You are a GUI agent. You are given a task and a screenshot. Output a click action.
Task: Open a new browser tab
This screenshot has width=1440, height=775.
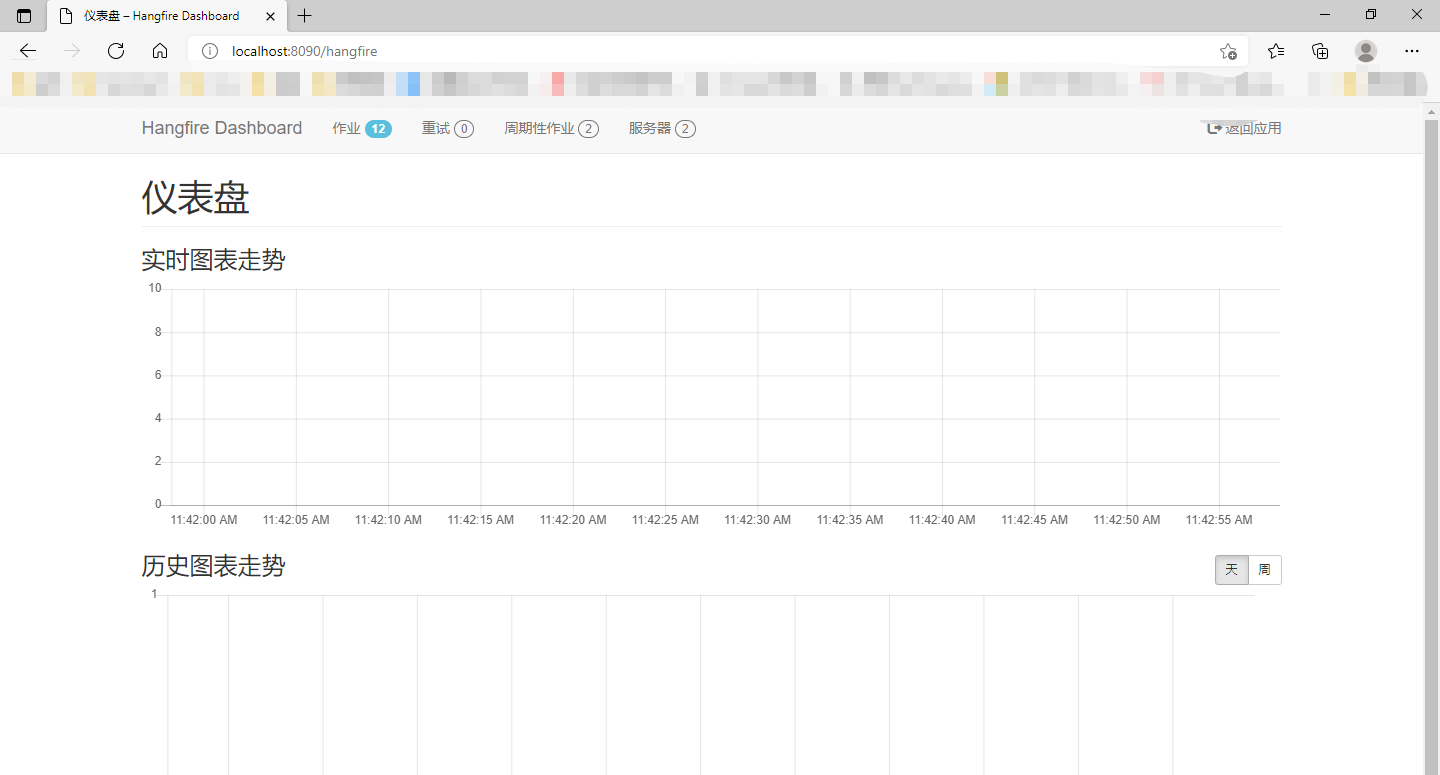point(305,16)
